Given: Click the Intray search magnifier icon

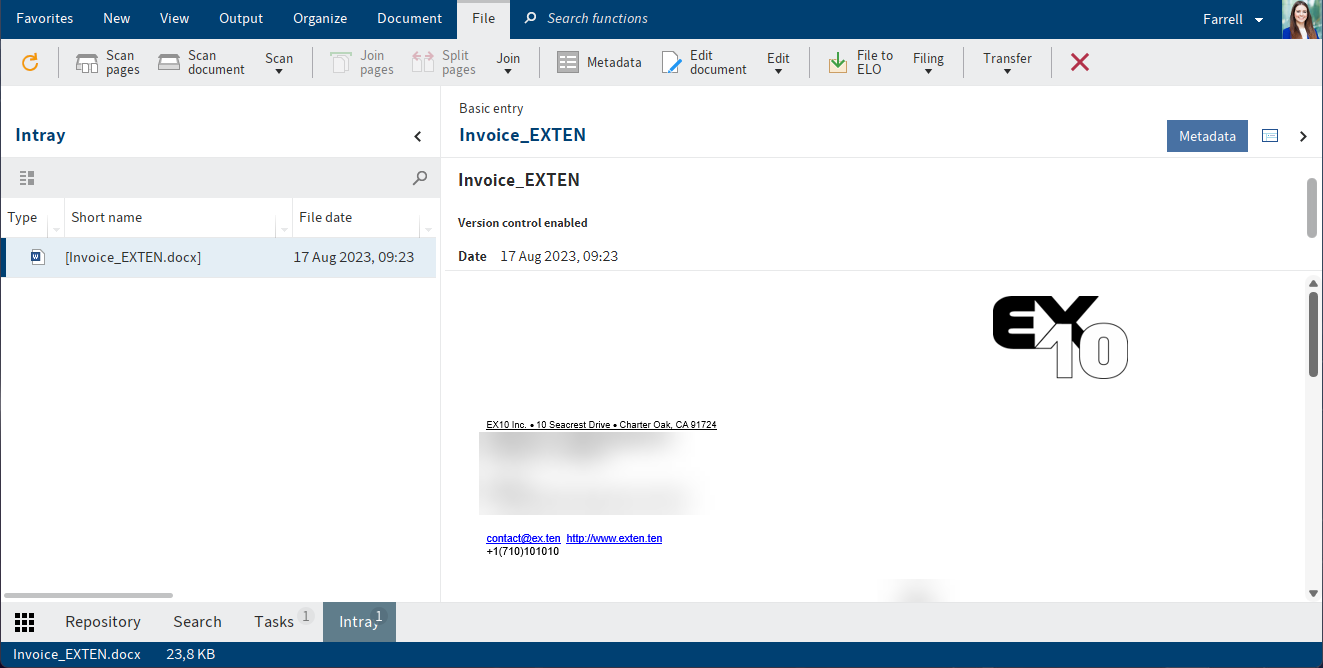Looking at the screenshot, I should [420, 178].
